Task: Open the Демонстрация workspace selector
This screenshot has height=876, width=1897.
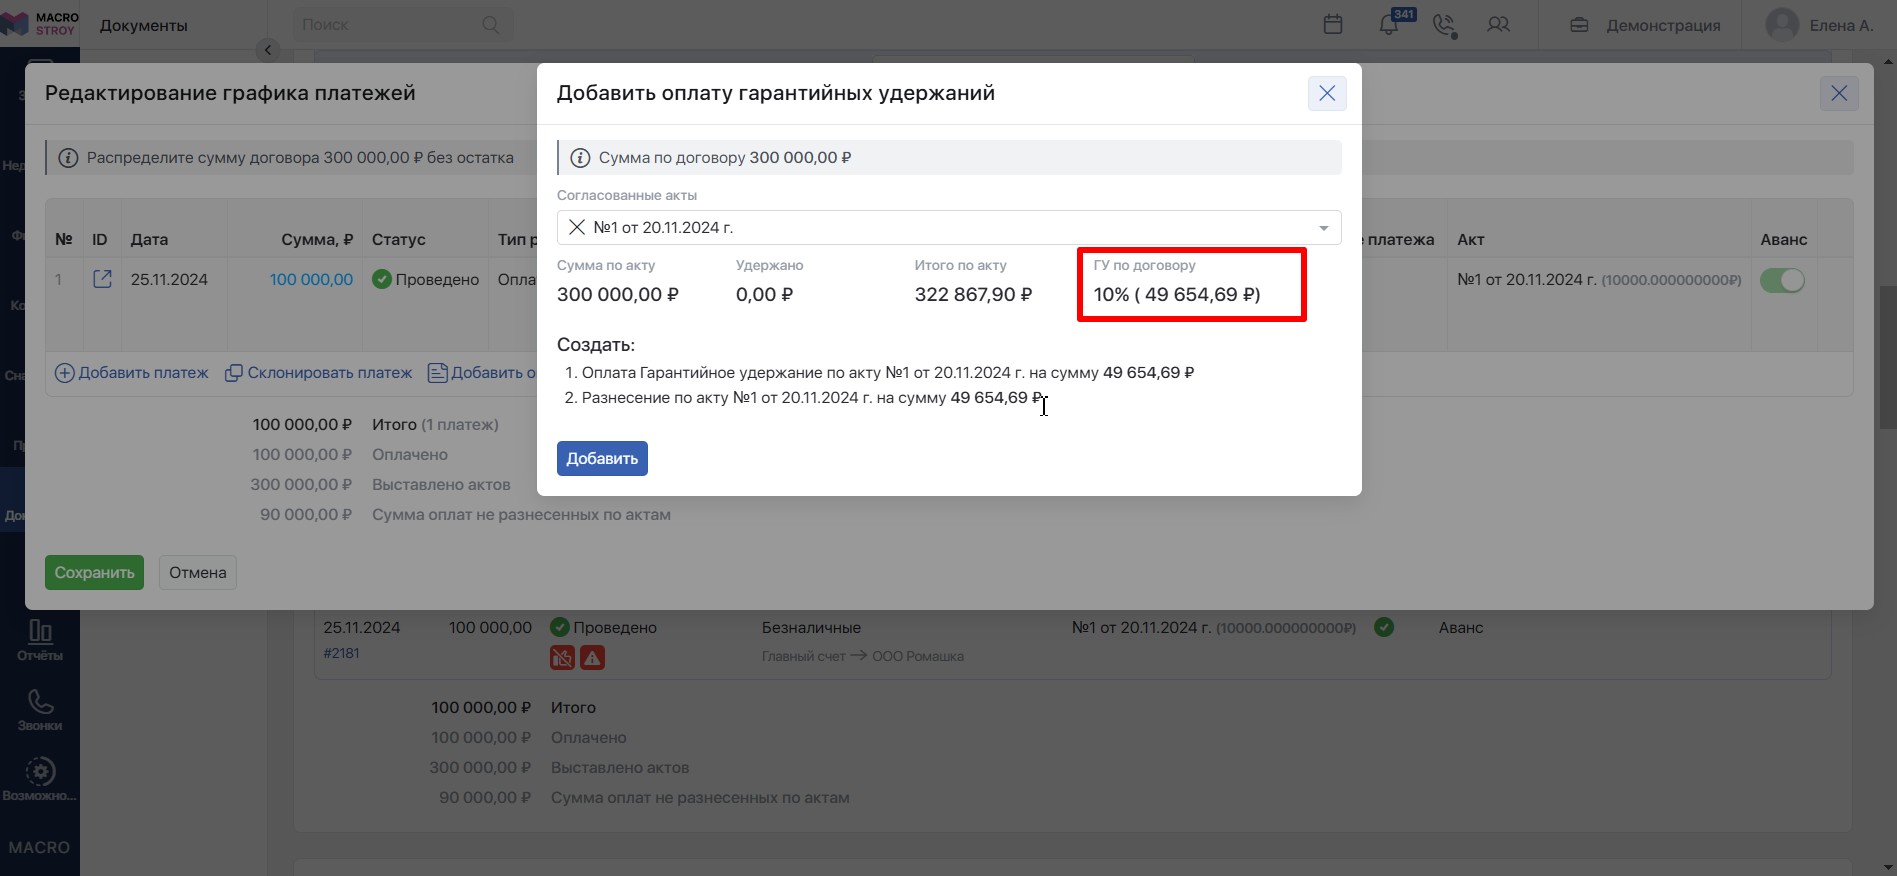Action: [x=1645, y=25]
